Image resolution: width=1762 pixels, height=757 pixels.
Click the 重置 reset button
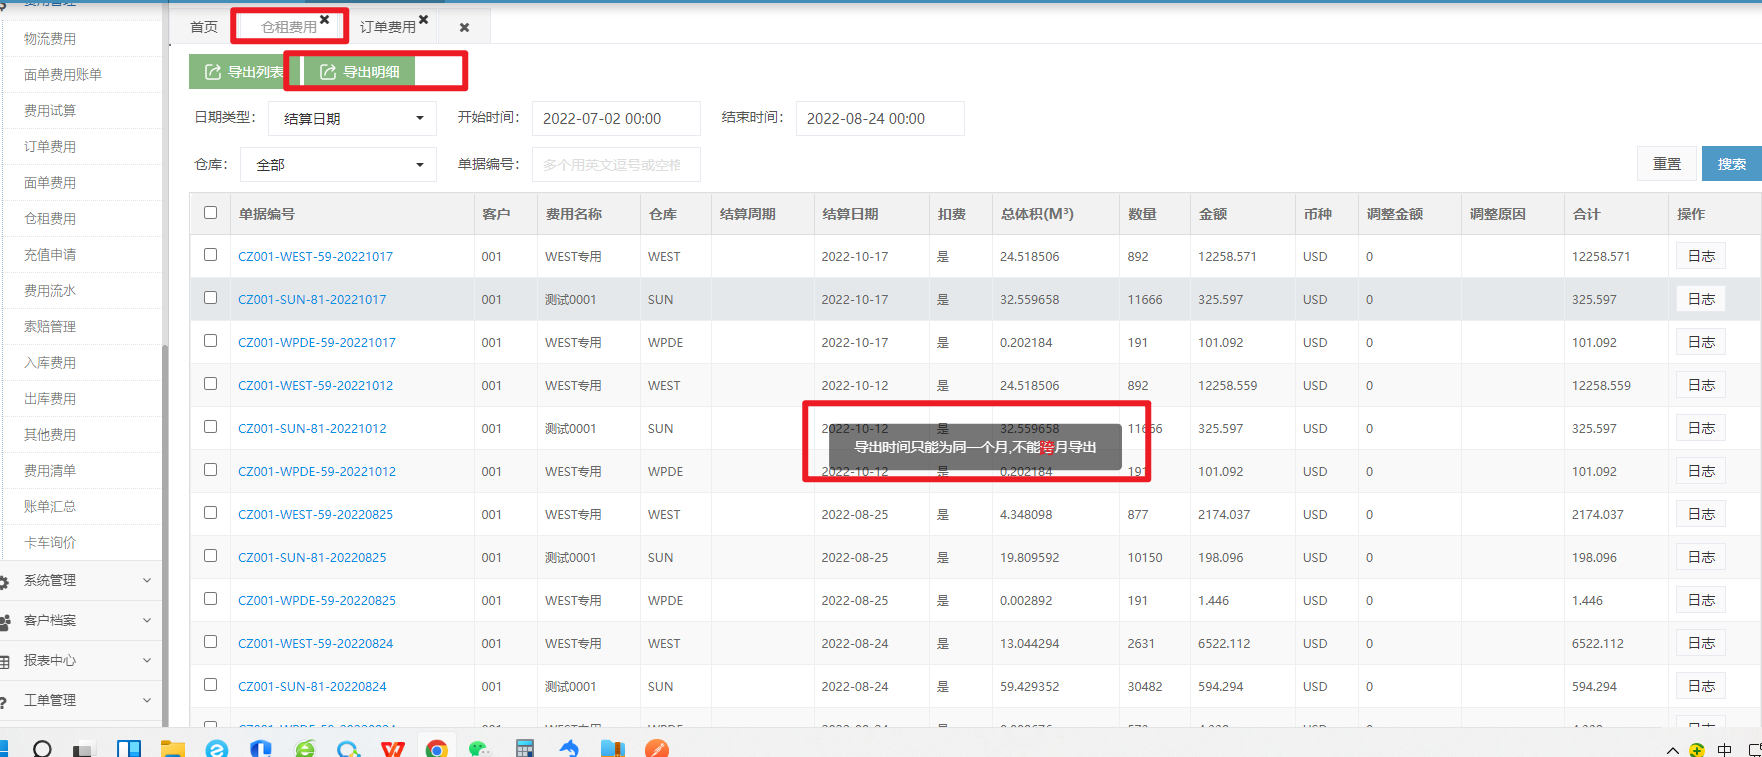click(x=1666, y=164)
